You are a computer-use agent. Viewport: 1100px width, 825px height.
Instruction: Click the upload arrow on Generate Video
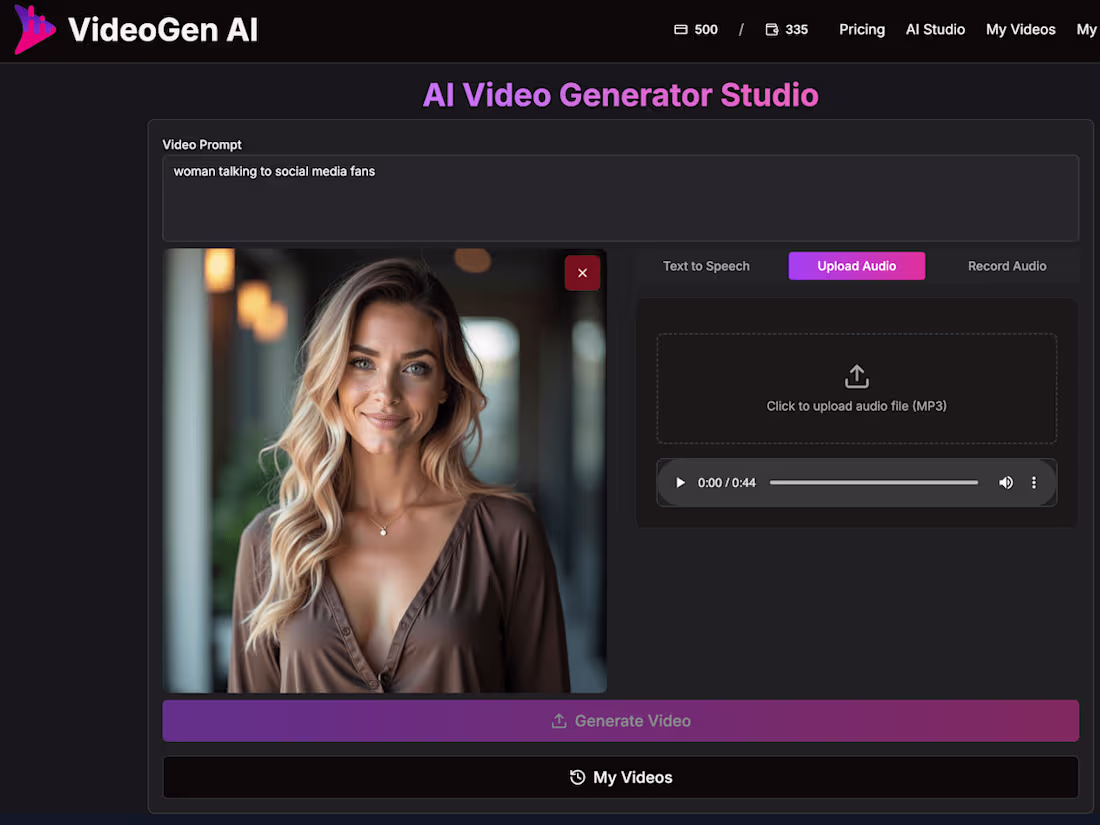click(x=559, y=720)
